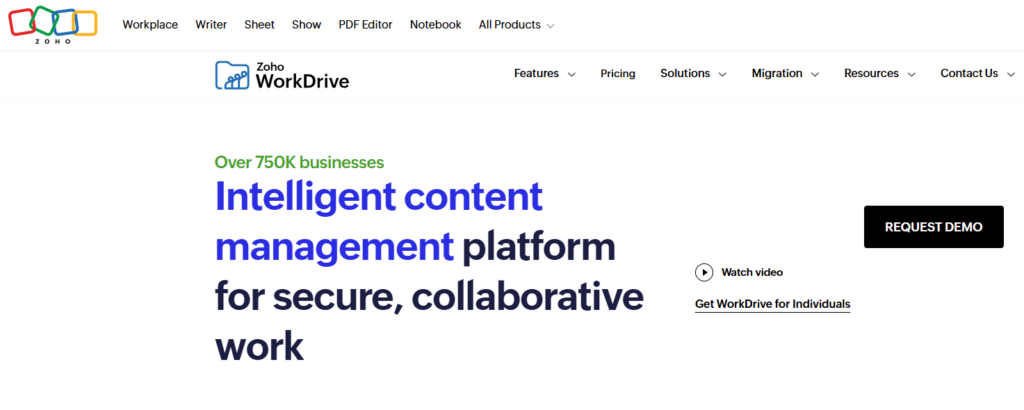Screen dimensions: 1024x410
Task: Click the Watch video link text
Action: [752, 272]
